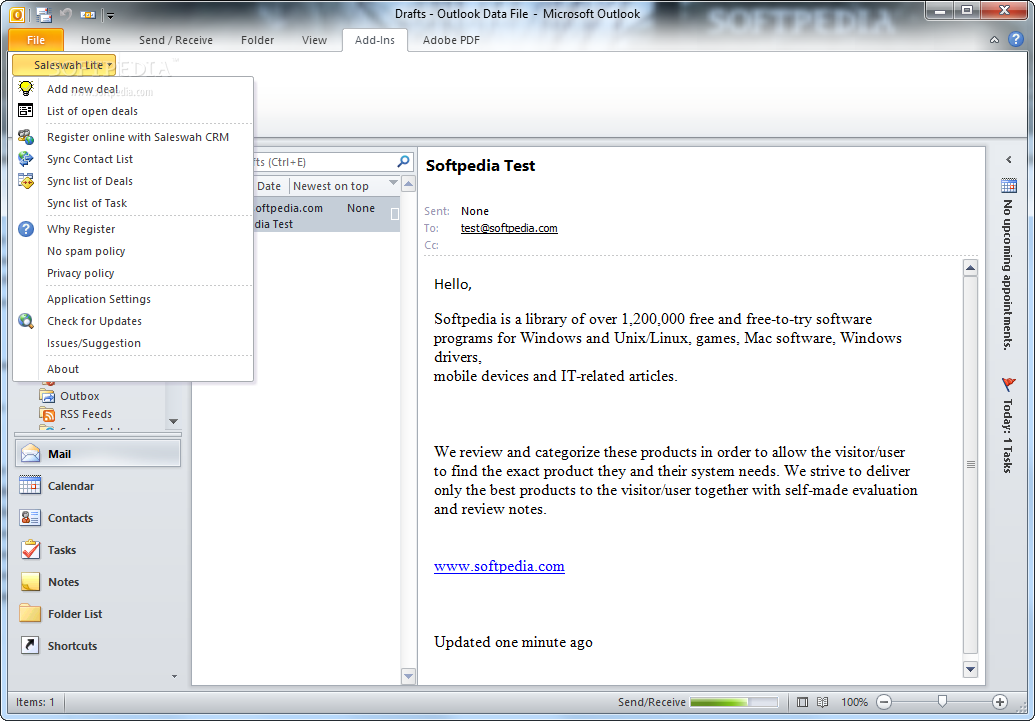This screenshot has height=721, width=1035.
Task: Select the Softpedia Test draft message
Action: (327, 215)
